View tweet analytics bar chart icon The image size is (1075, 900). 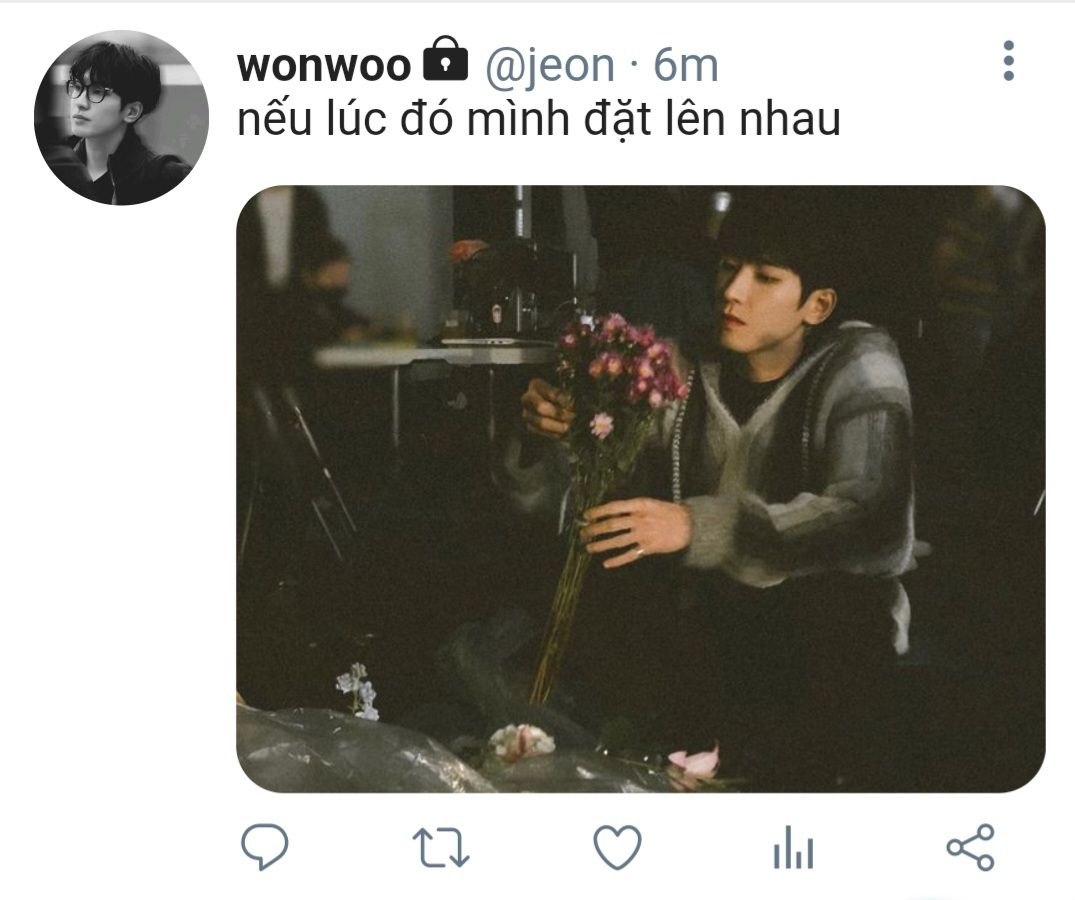(793, 848)
